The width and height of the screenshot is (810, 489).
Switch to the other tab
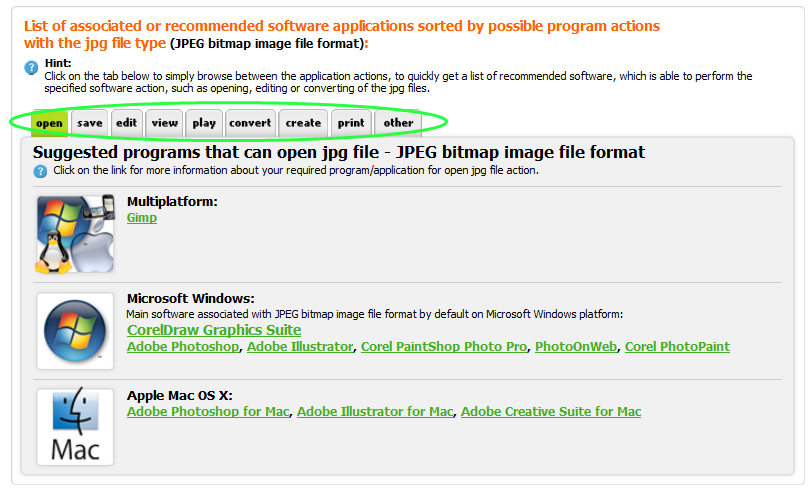[398, 123]
